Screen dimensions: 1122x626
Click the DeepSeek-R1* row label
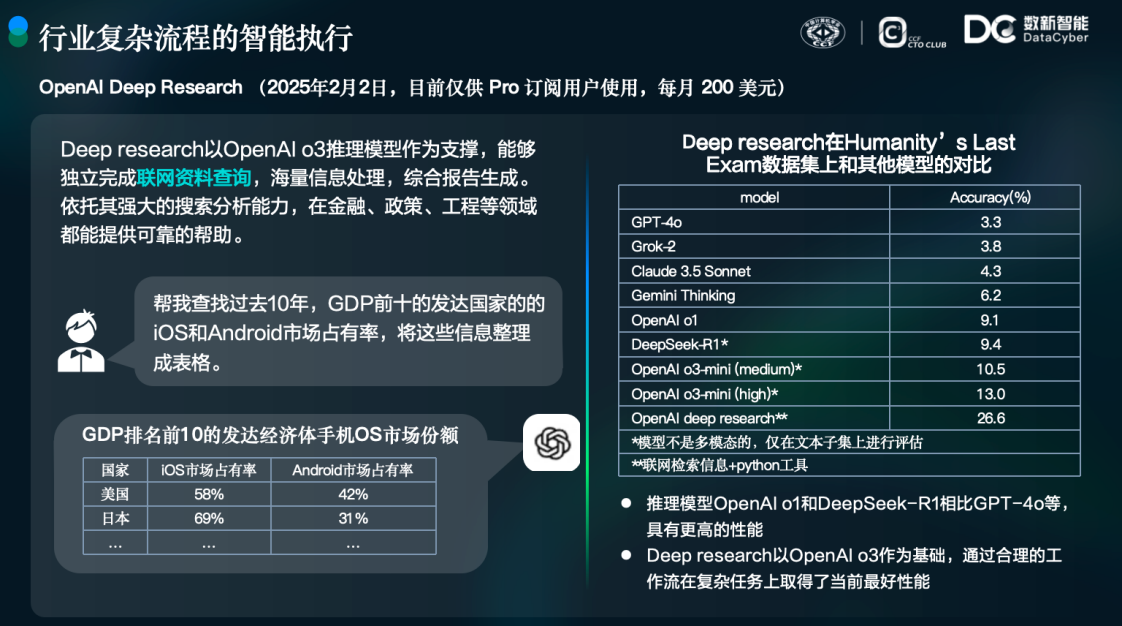pyautogui.click(x=679, y=344)
